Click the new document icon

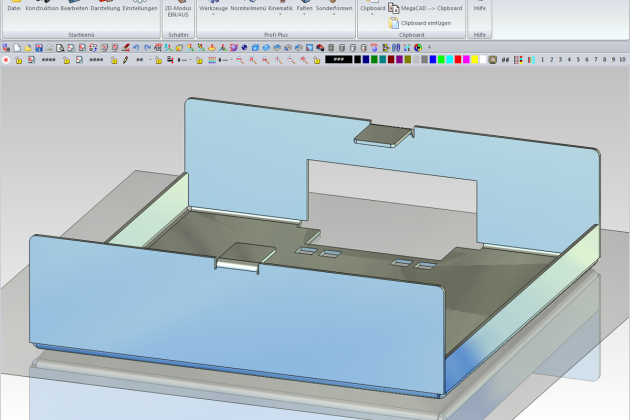(16, 47)
